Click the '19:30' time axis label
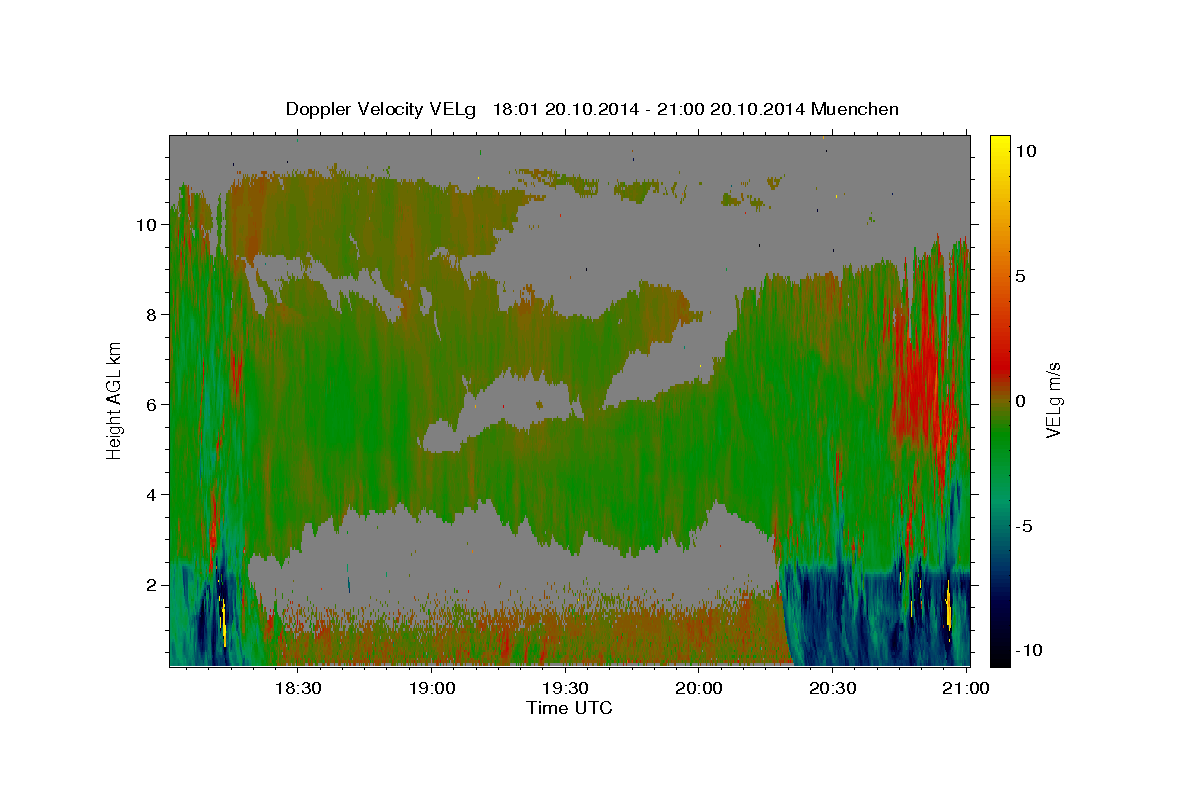This screenshot has height=800, width=1200. (x=565, y=688)
